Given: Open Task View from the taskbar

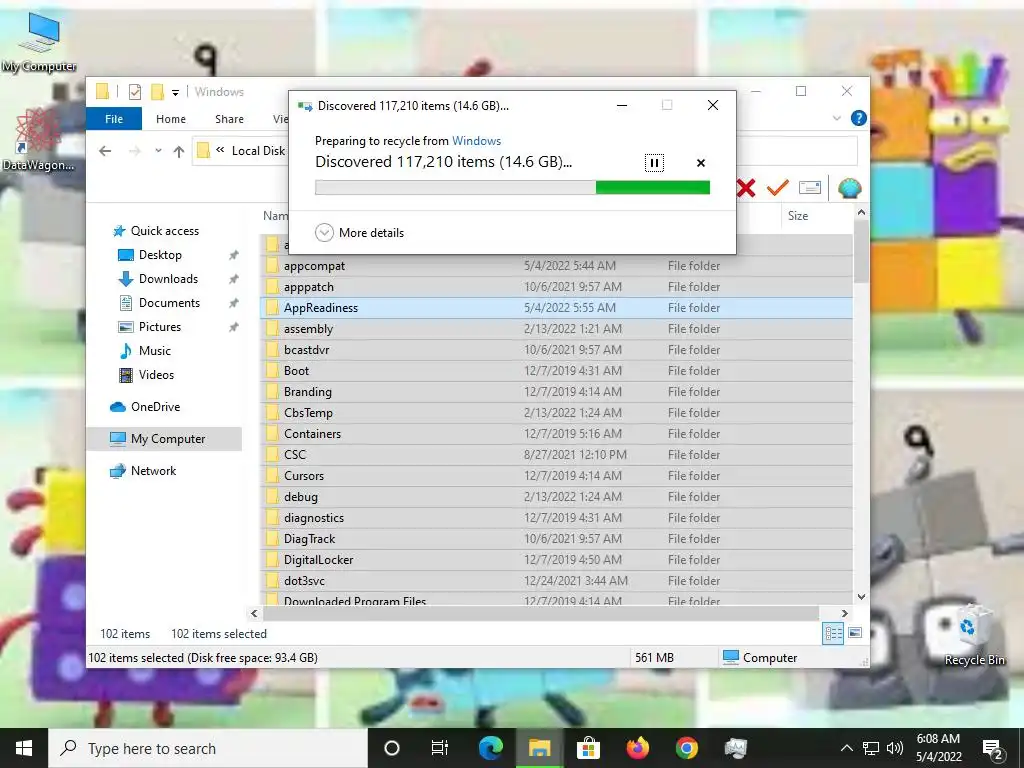Looking at the screenshot, I should point(440,748).
